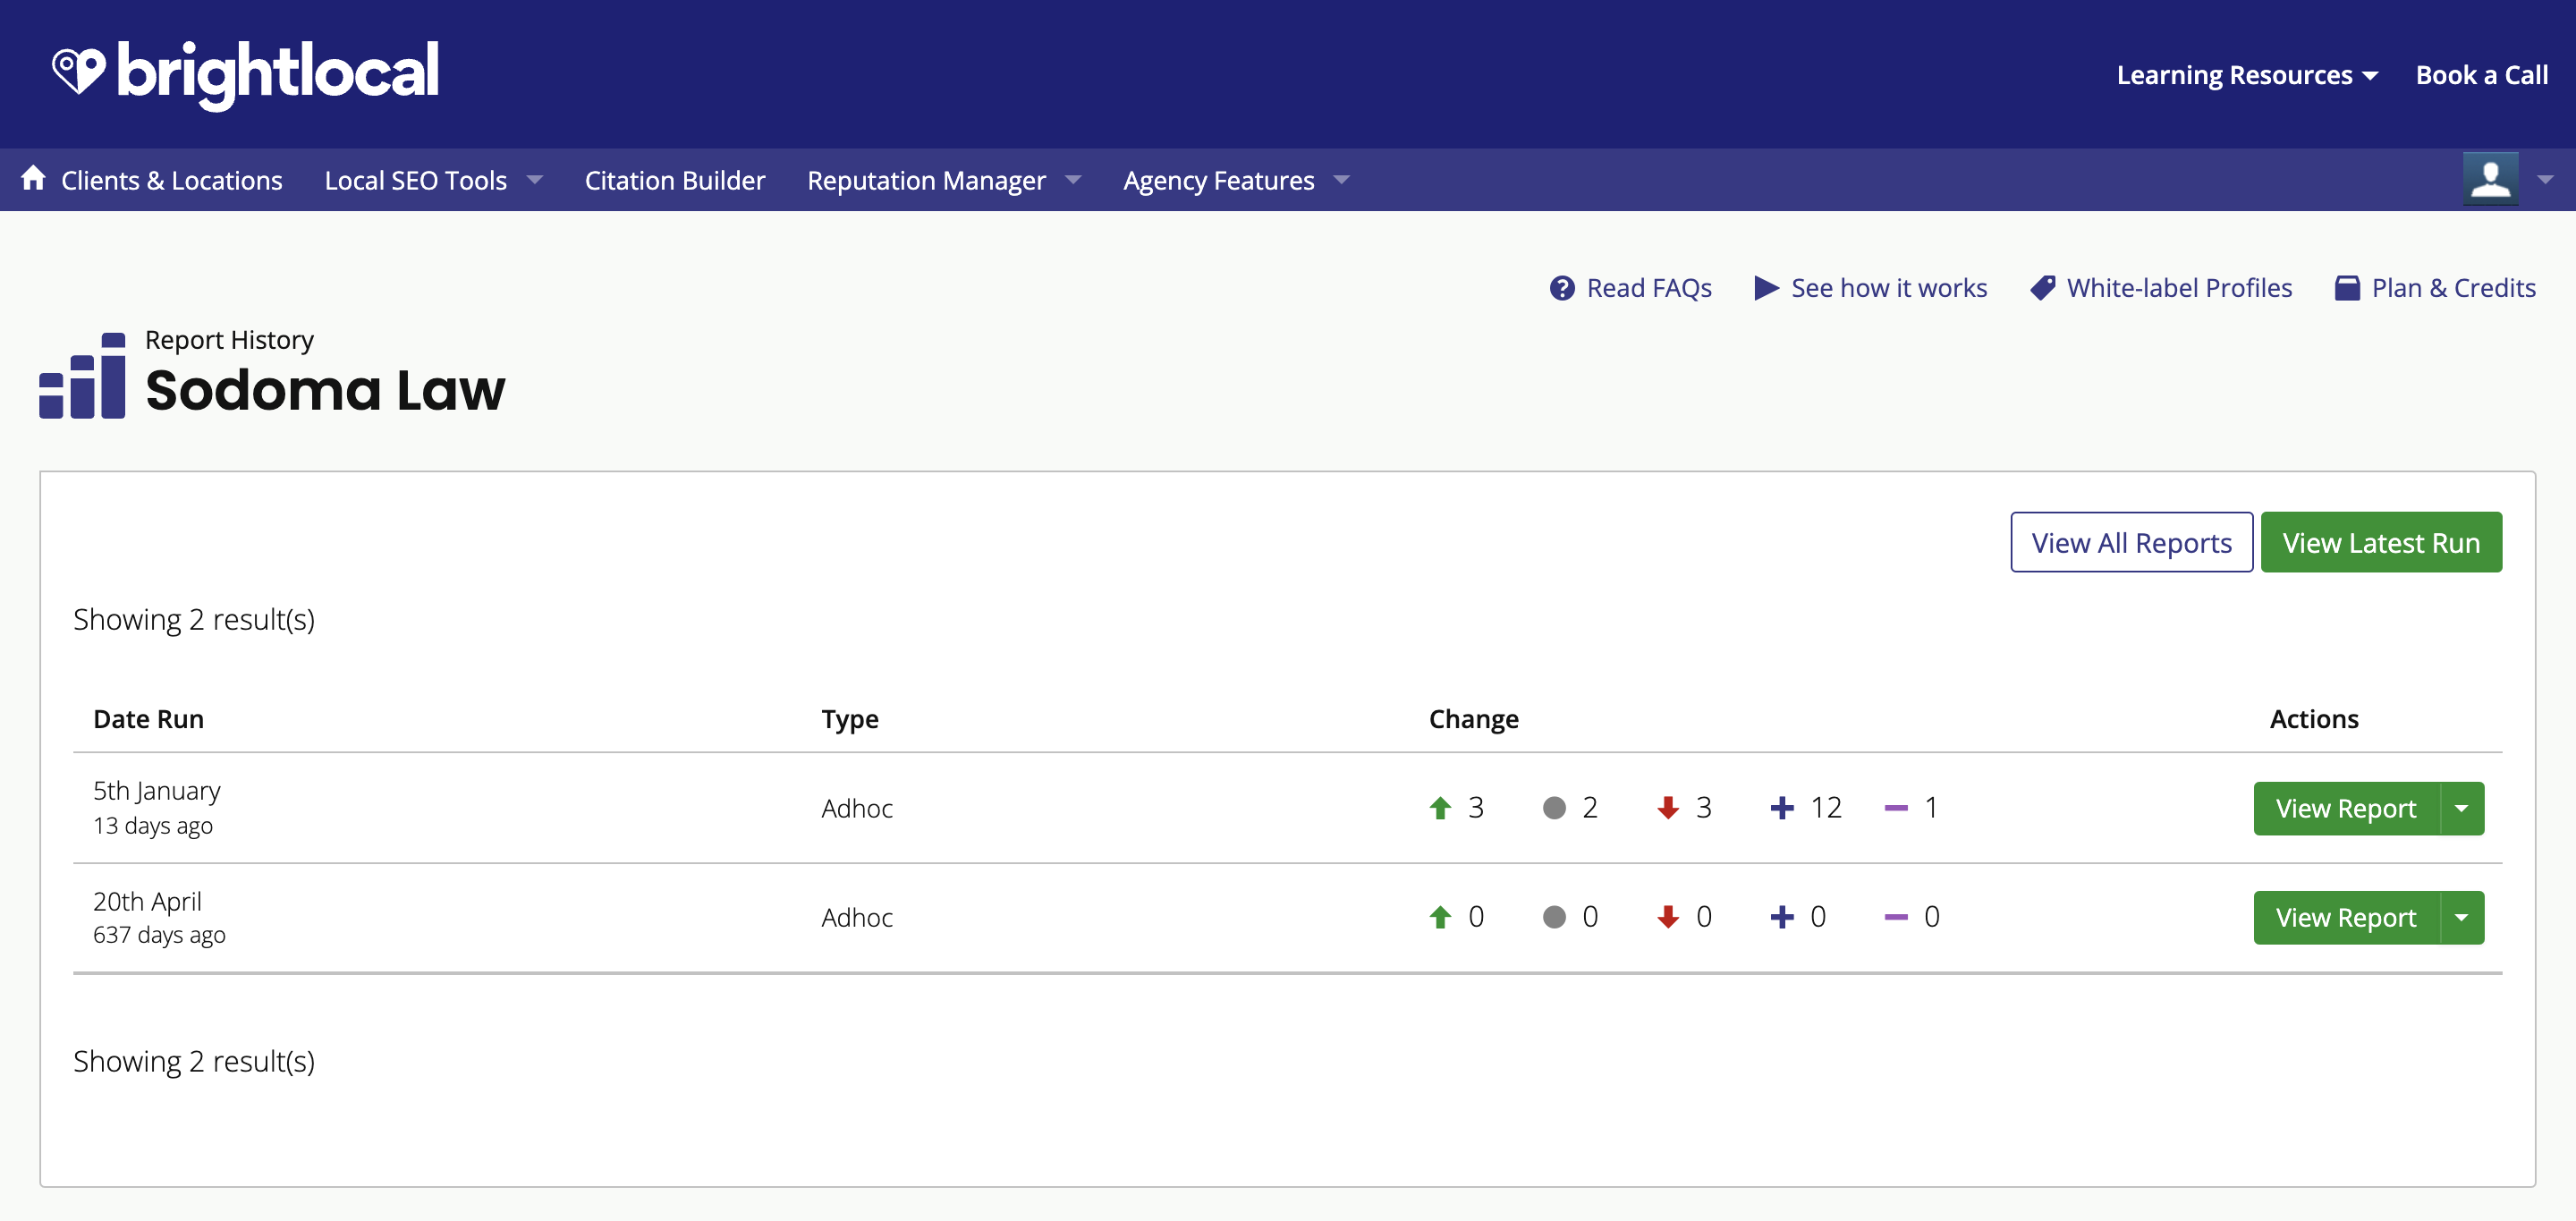This screenshot has width=2576, height=1221.
Task: Click the Actions column header
Action: click(2314, 719)
